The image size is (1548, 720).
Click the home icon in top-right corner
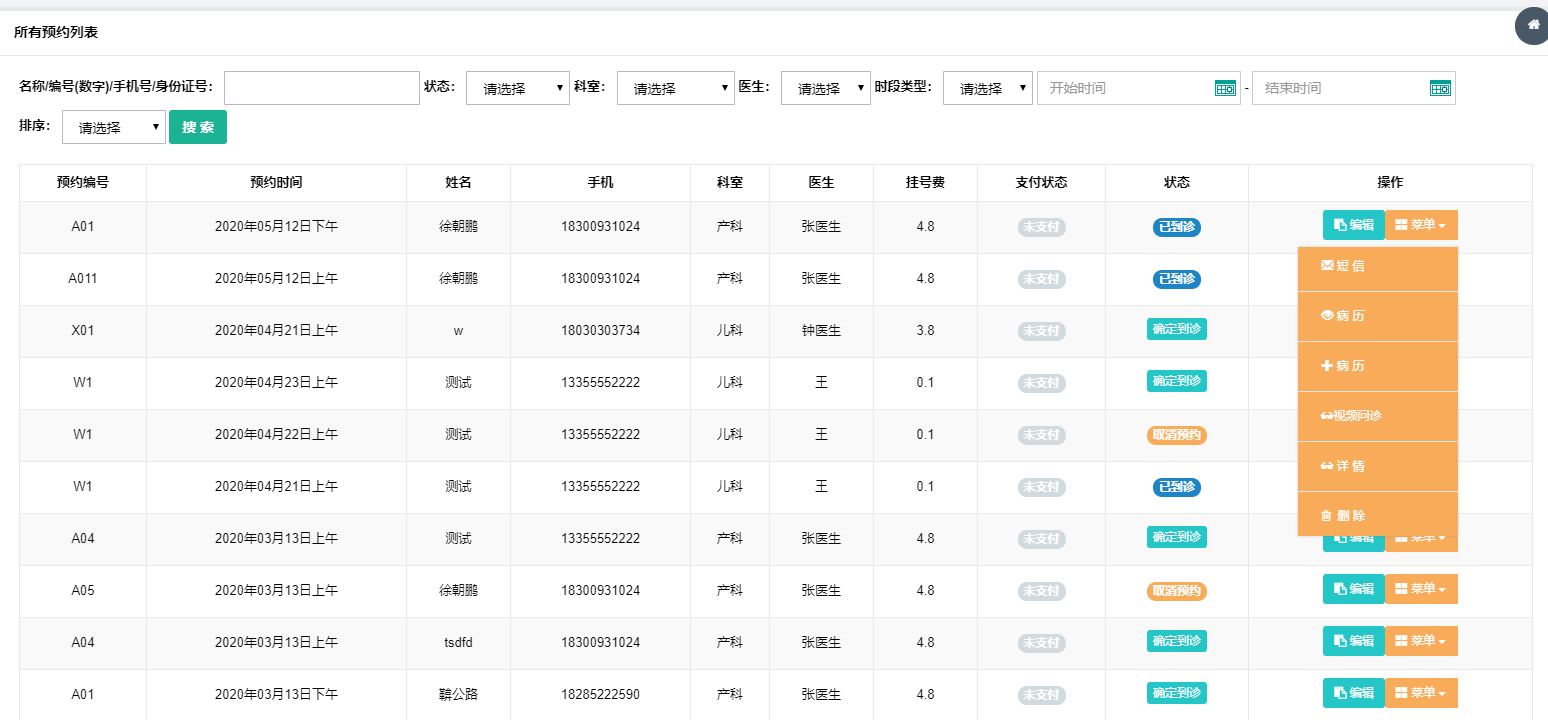pos(1533,26)
